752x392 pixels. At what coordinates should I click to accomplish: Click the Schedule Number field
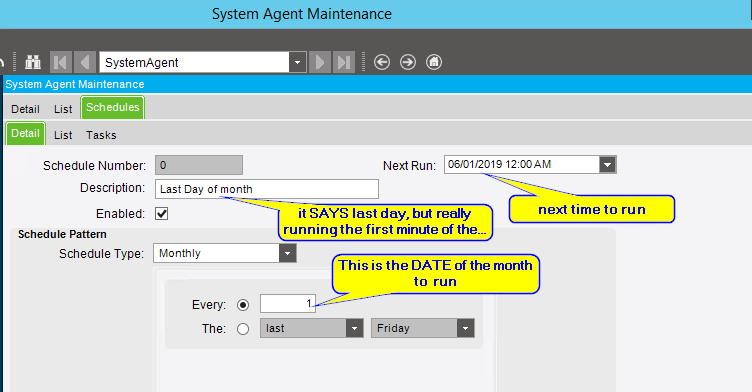pos(199,165)
